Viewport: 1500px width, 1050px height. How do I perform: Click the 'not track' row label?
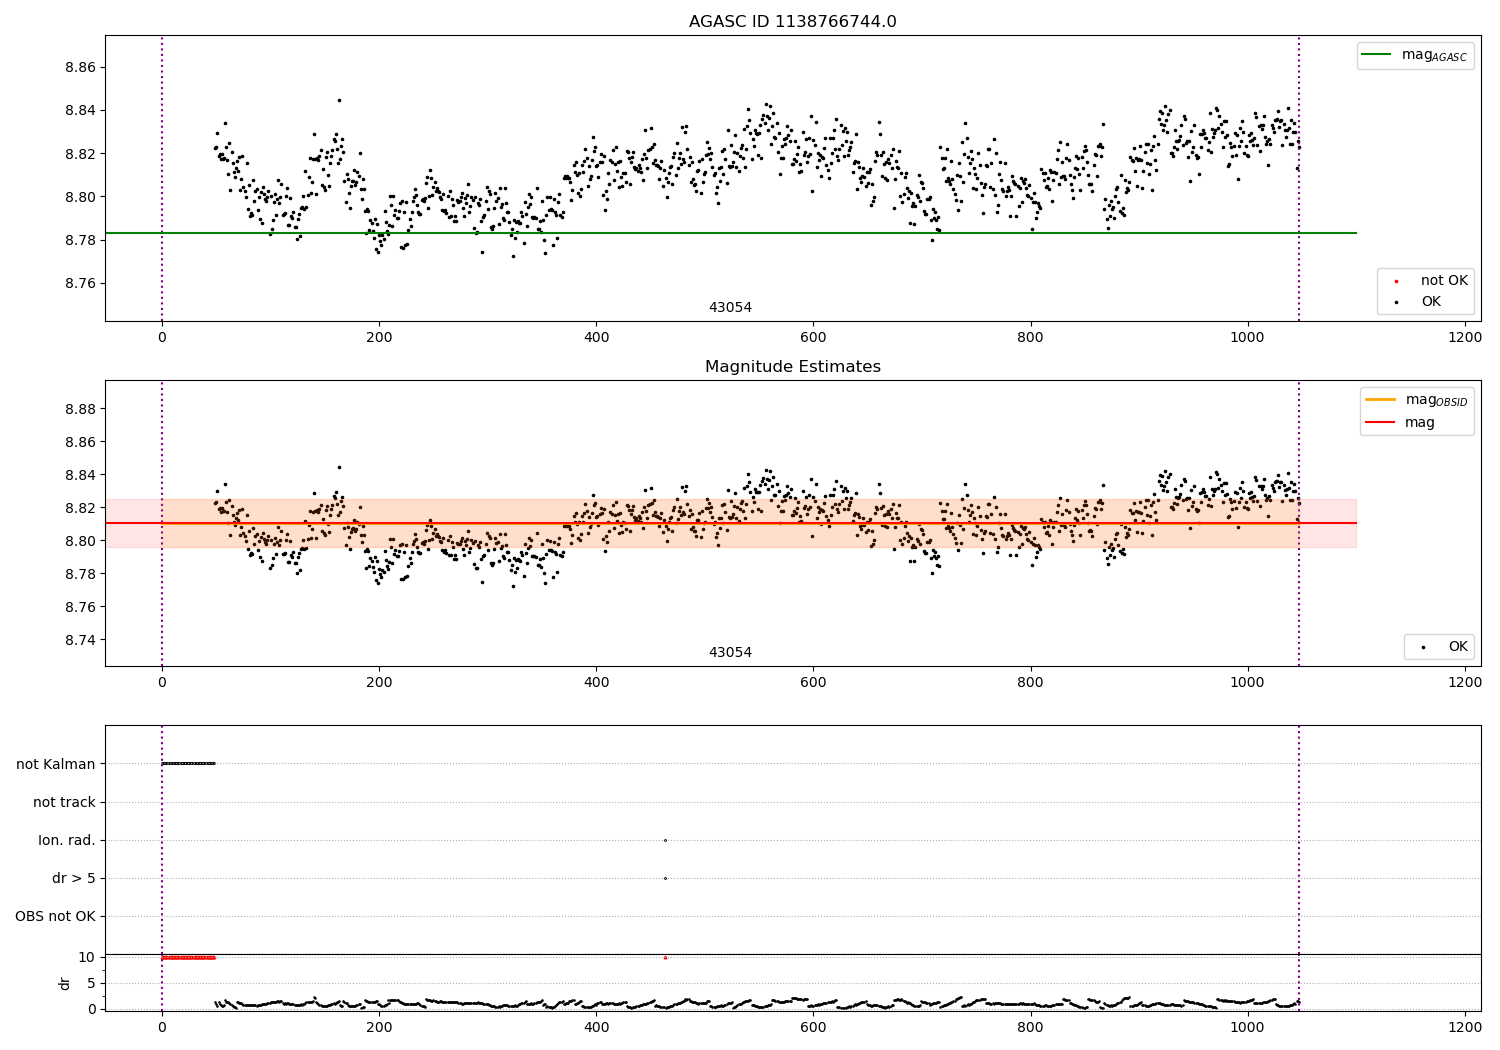(64, 802)
